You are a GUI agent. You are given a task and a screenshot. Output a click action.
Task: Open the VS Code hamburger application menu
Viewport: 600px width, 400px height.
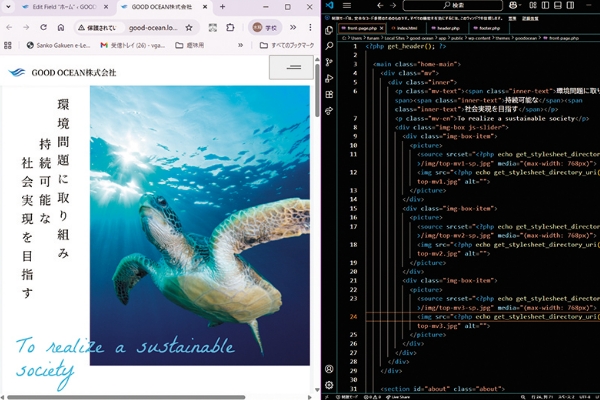(347, 6)
